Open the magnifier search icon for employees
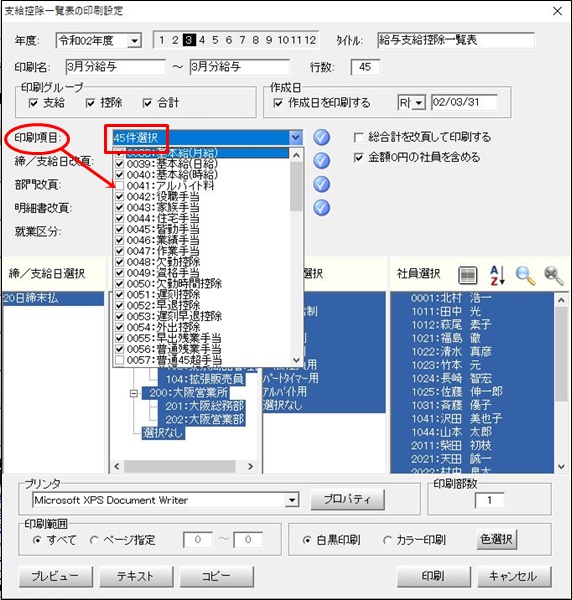 (x=525, y=276)
